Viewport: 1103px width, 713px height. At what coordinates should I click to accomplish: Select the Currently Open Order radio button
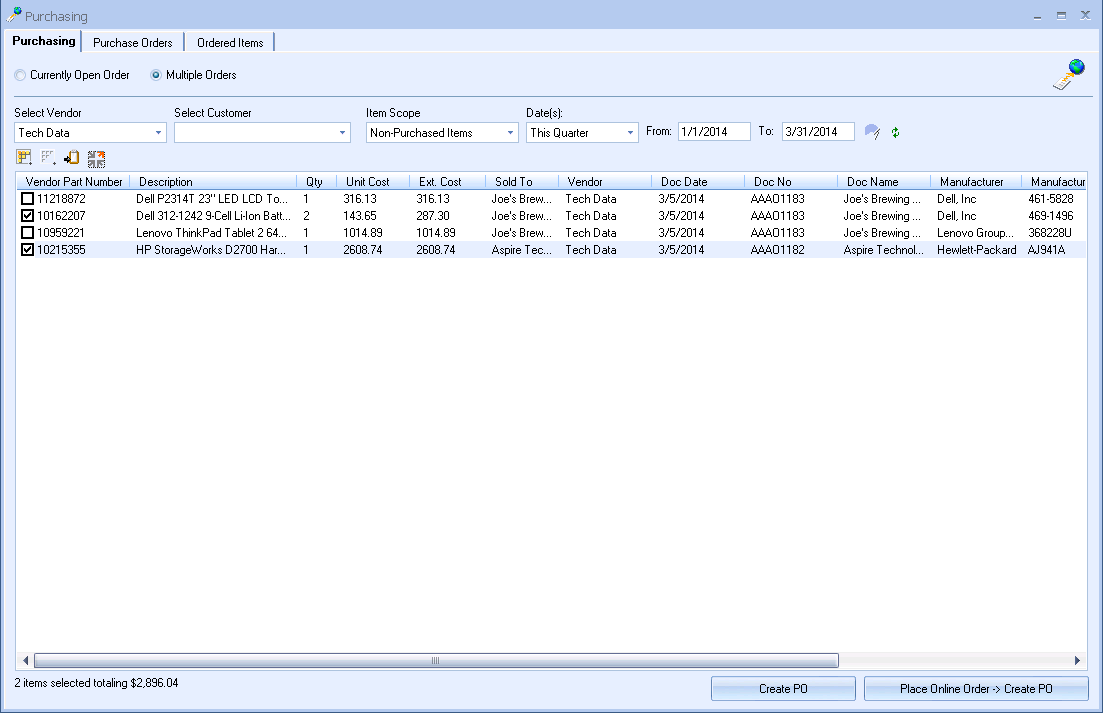tap(21, 75)
